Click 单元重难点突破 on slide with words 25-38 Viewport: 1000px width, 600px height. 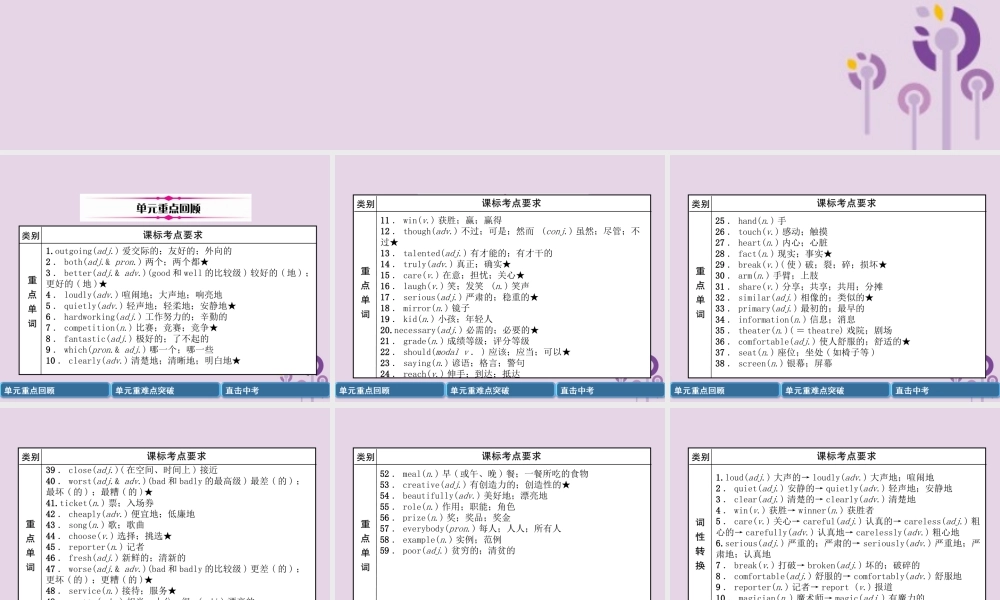(835, 391)
